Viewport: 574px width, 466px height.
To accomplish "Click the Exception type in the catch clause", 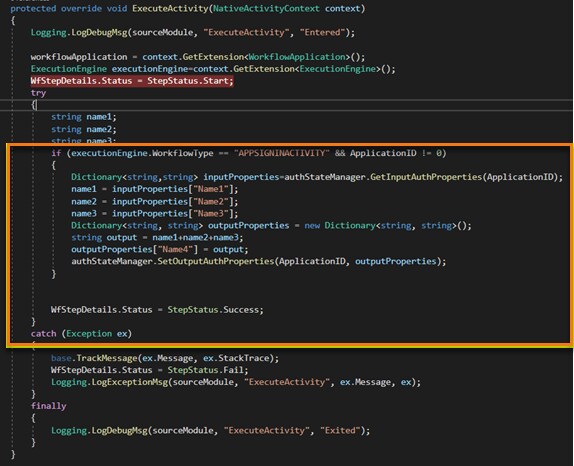I will pyautogui.click(x=89, y=333).
